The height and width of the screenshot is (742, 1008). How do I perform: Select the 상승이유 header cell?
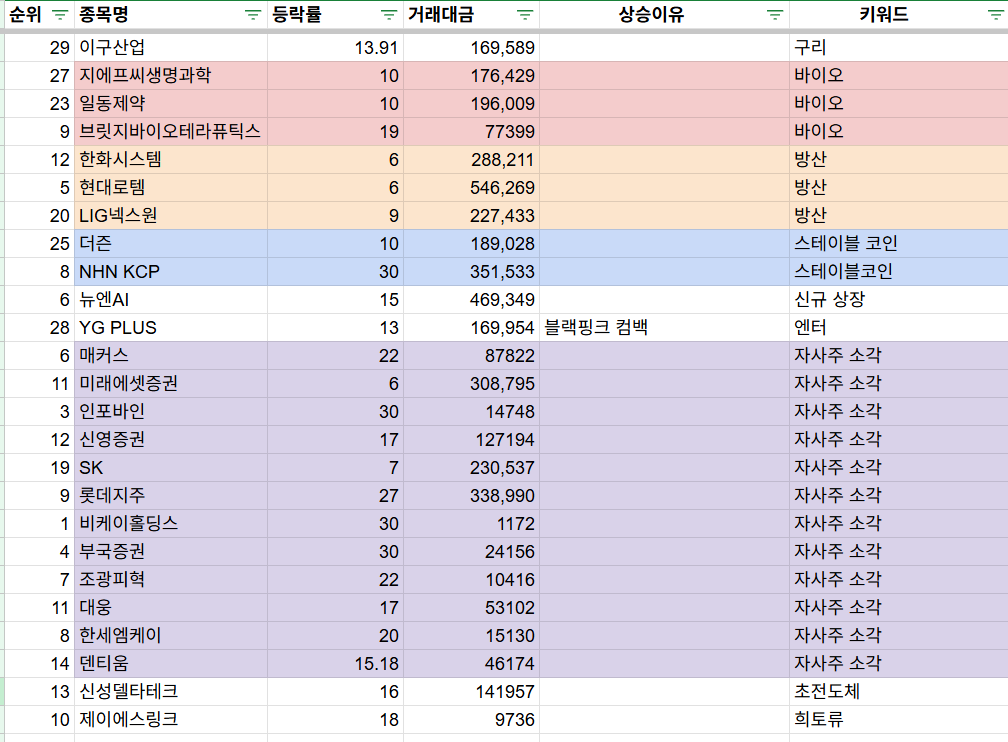tap(664, 15)
